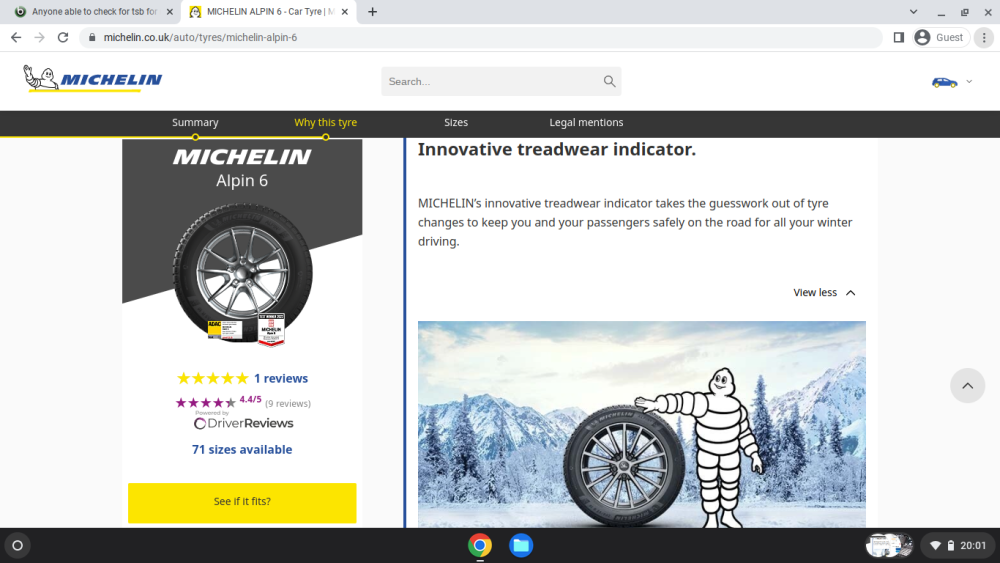1000x563 pixels.
Task: Click the See if it fits? button
Action: pos(242,502)
